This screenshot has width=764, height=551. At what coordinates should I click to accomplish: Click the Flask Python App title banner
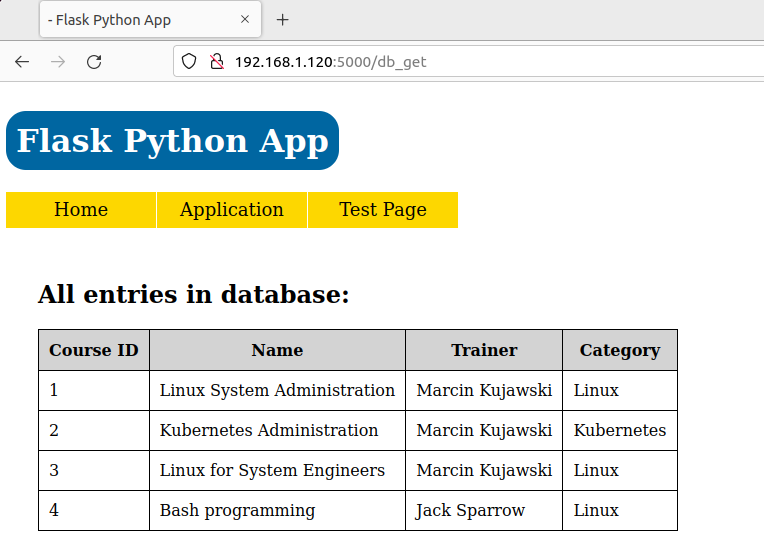coord(172,141)
